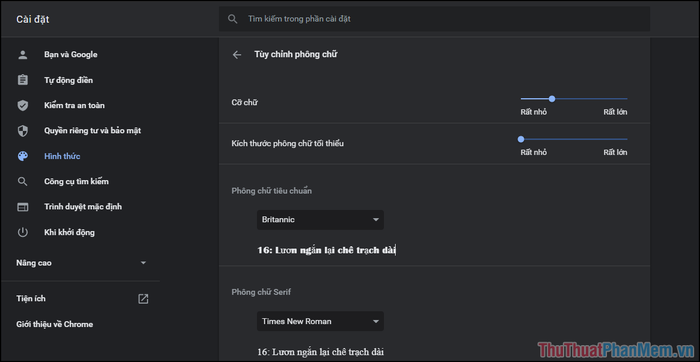Select the Hình thức menu item
Viewport: 700px width, 362px height.
click(x=62, y=156)
